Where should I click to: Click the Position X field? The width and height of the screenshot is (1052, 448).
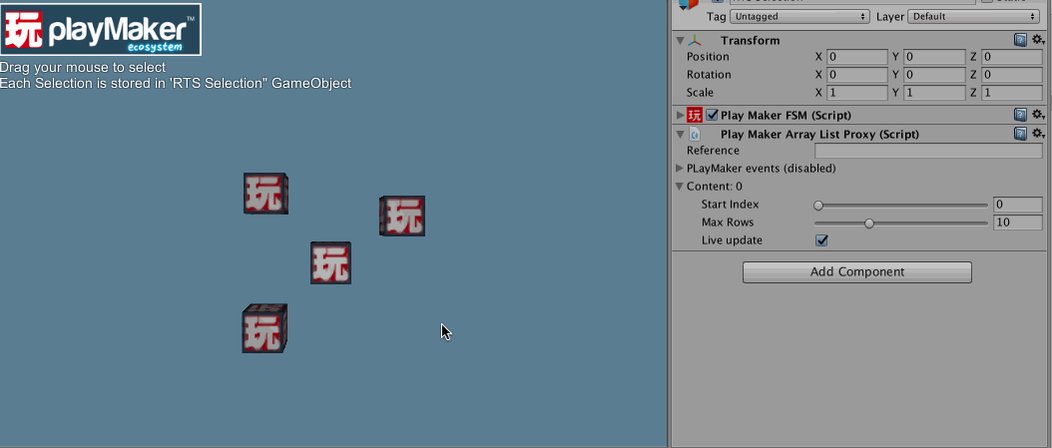[x=857, y=57]
